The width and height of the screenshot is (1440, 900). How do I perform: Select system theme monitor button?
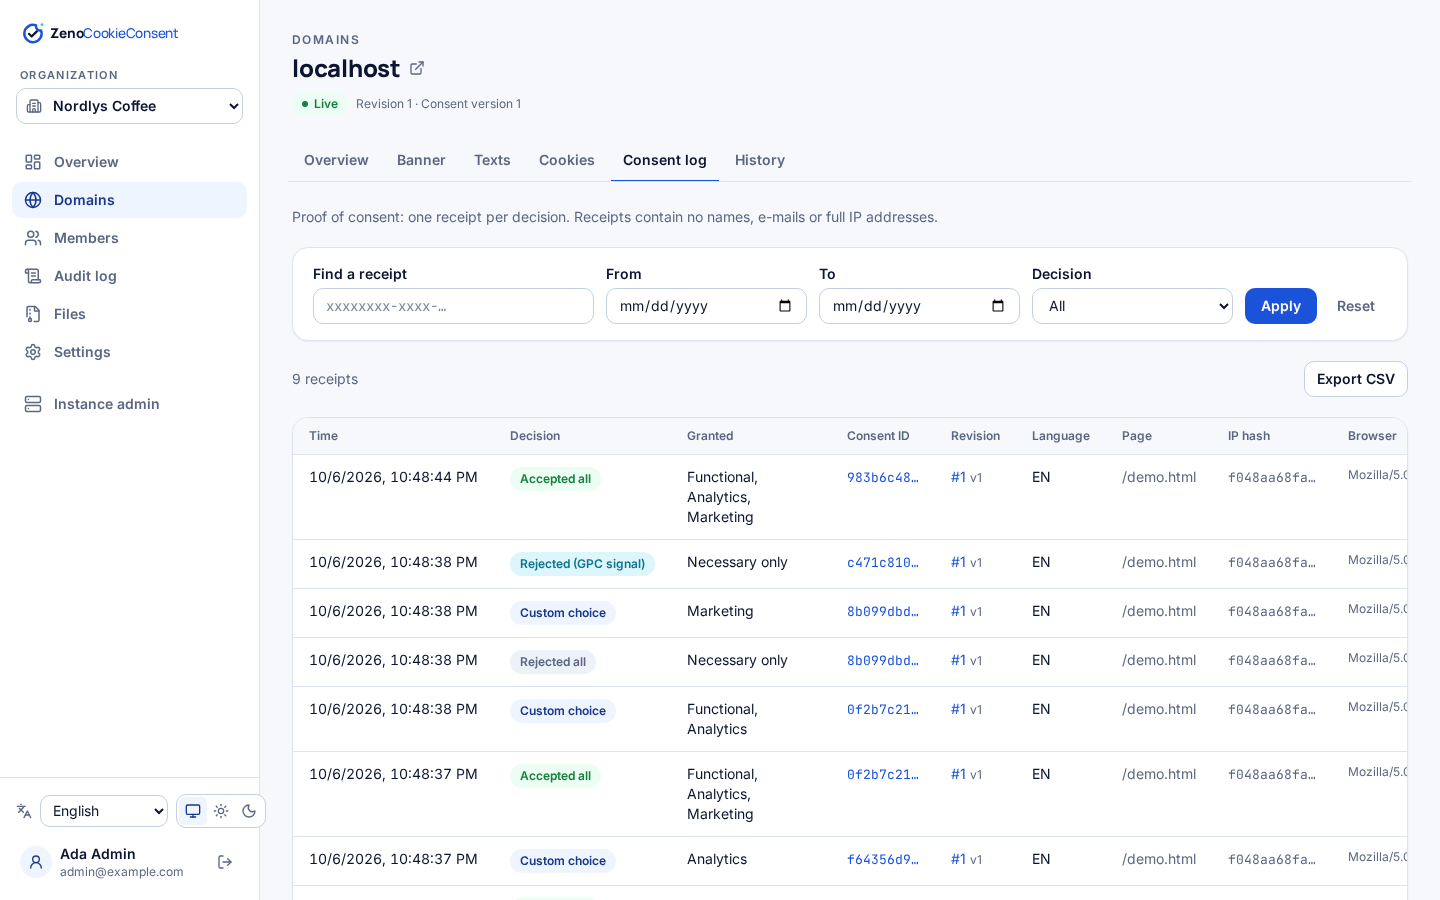point(193,811)
